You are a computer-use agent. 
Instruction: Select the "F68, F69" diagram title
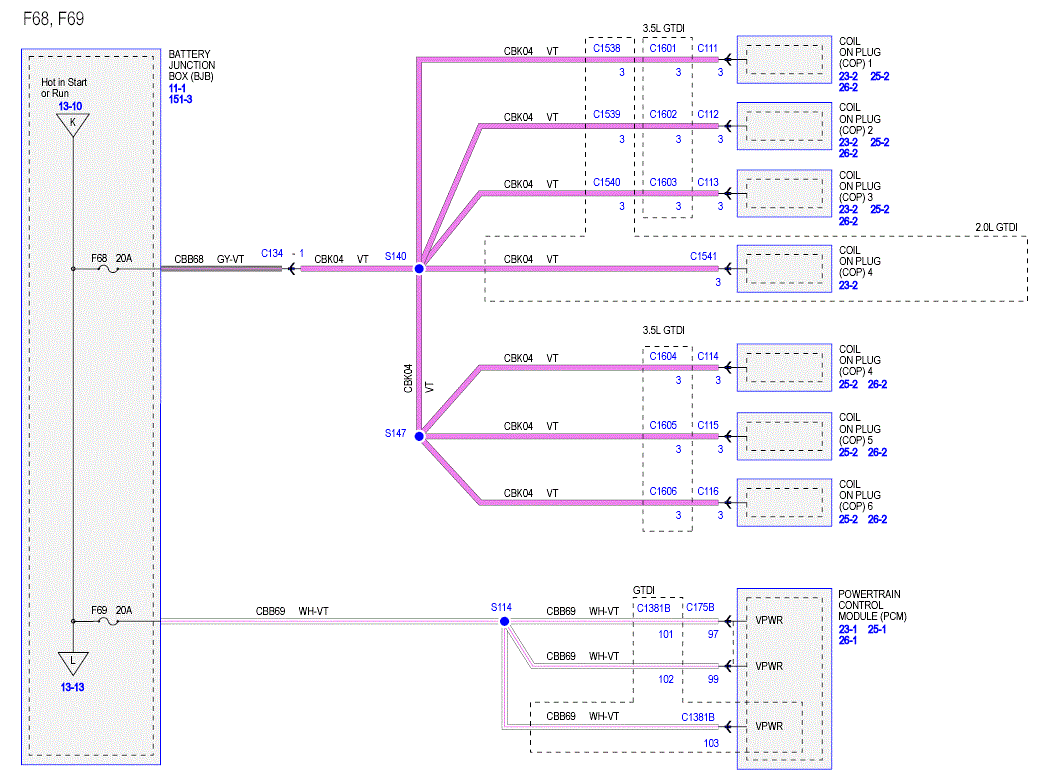(53, 19)
